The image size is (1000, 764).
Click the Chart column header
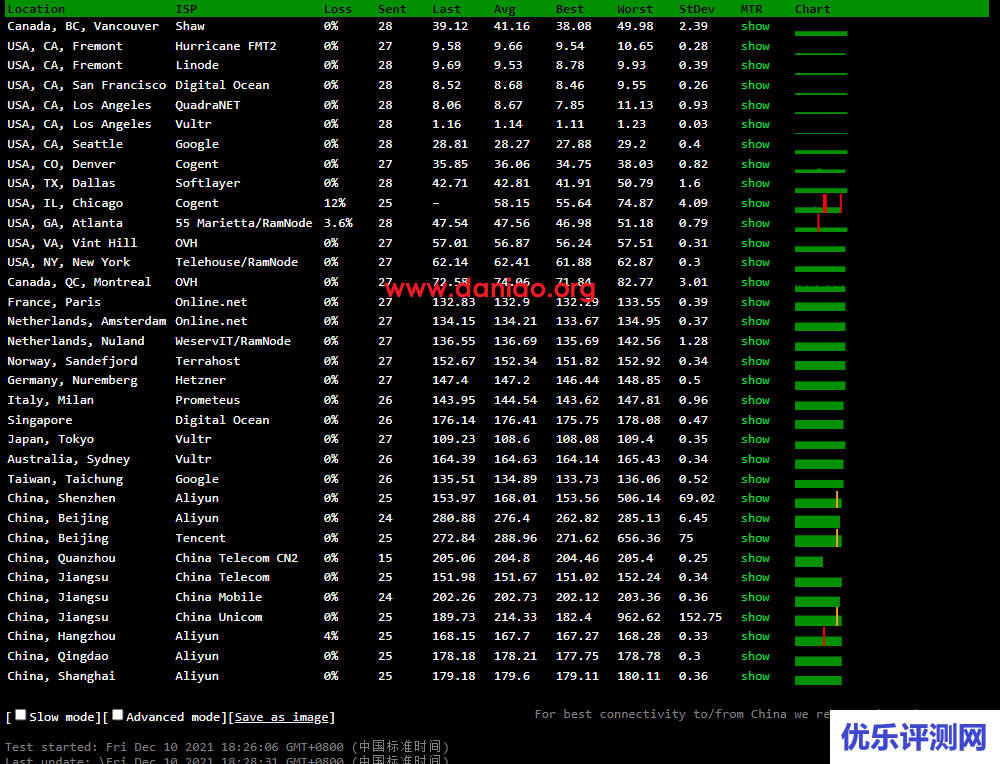coord(812,9)
